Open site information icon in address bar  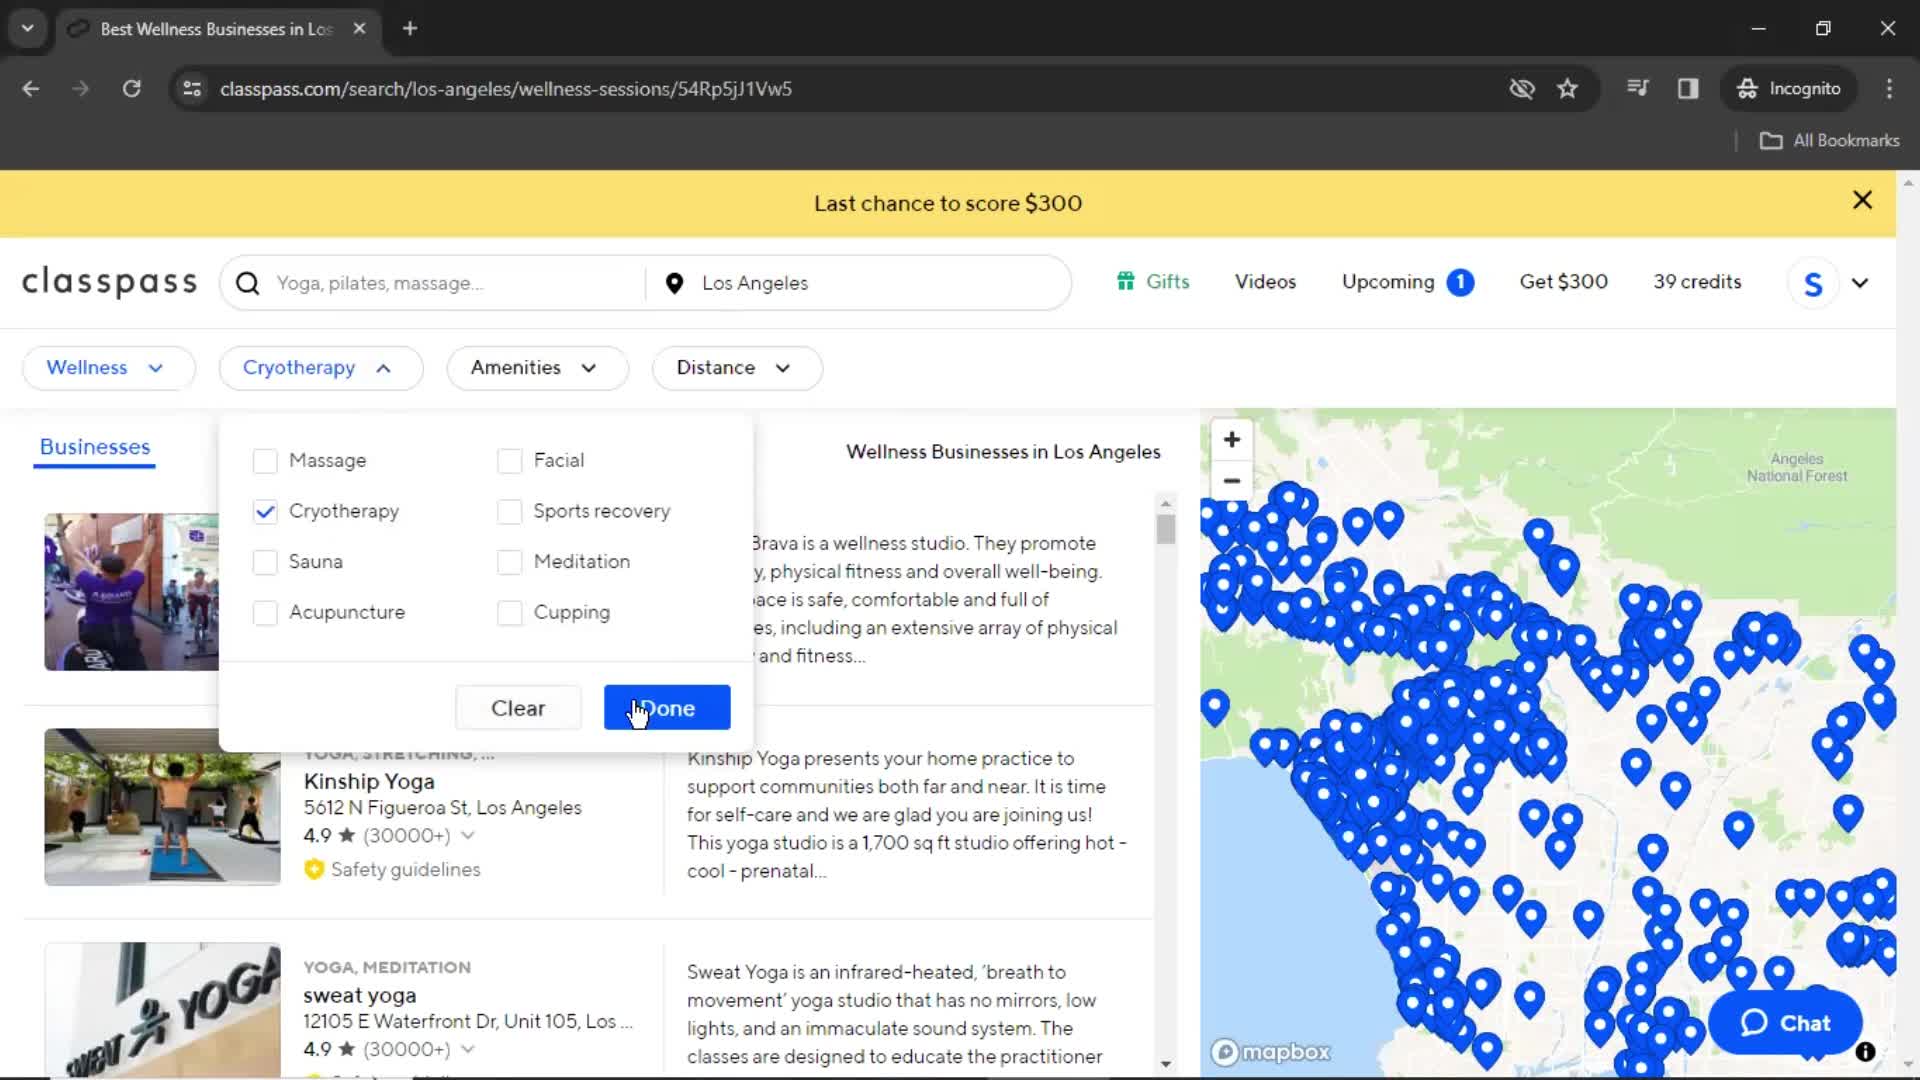[x=192, y=89]
